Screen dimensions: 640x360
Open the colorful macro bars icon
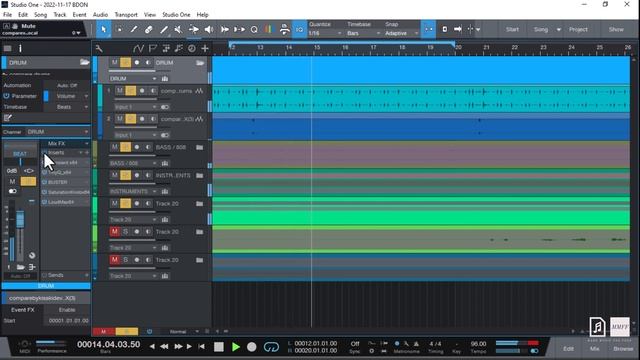click(x=268, y=29)
